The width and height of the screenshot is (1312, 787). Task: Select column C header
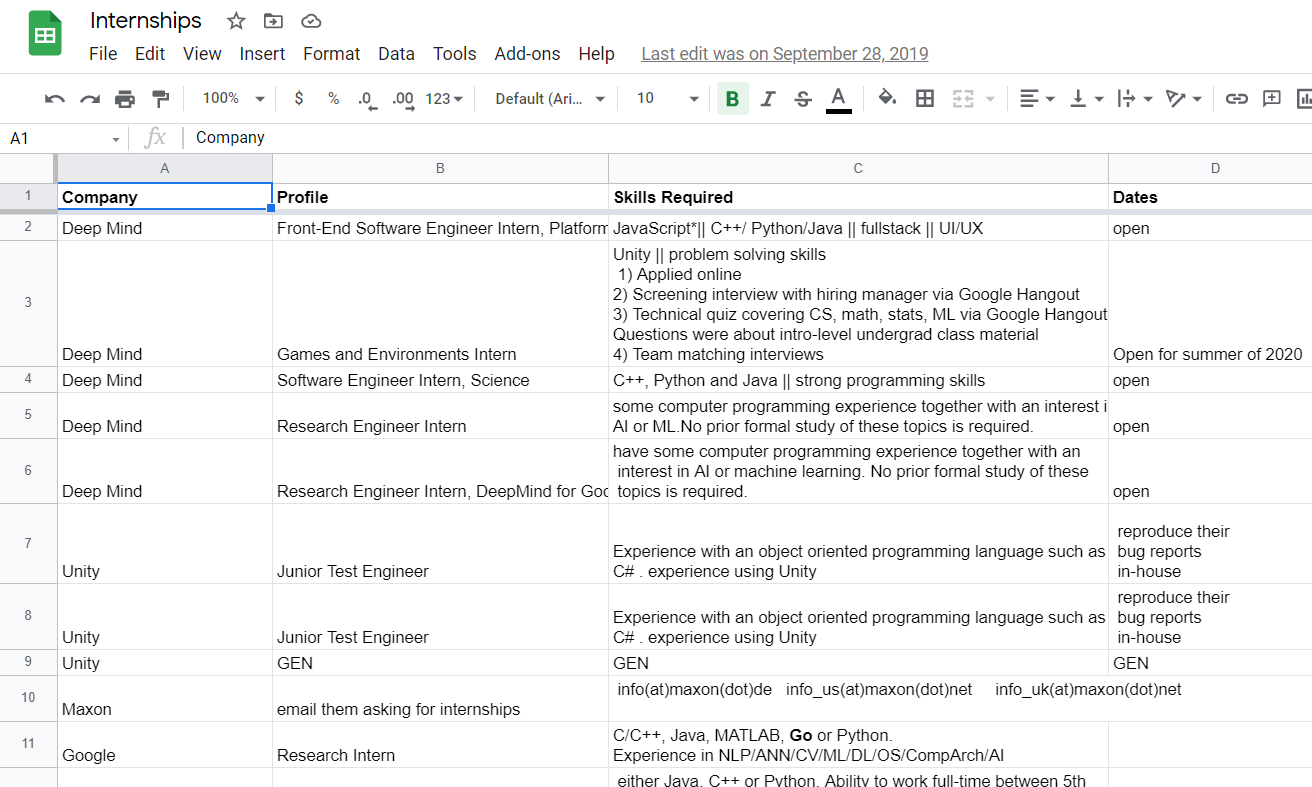coord(858,168)
